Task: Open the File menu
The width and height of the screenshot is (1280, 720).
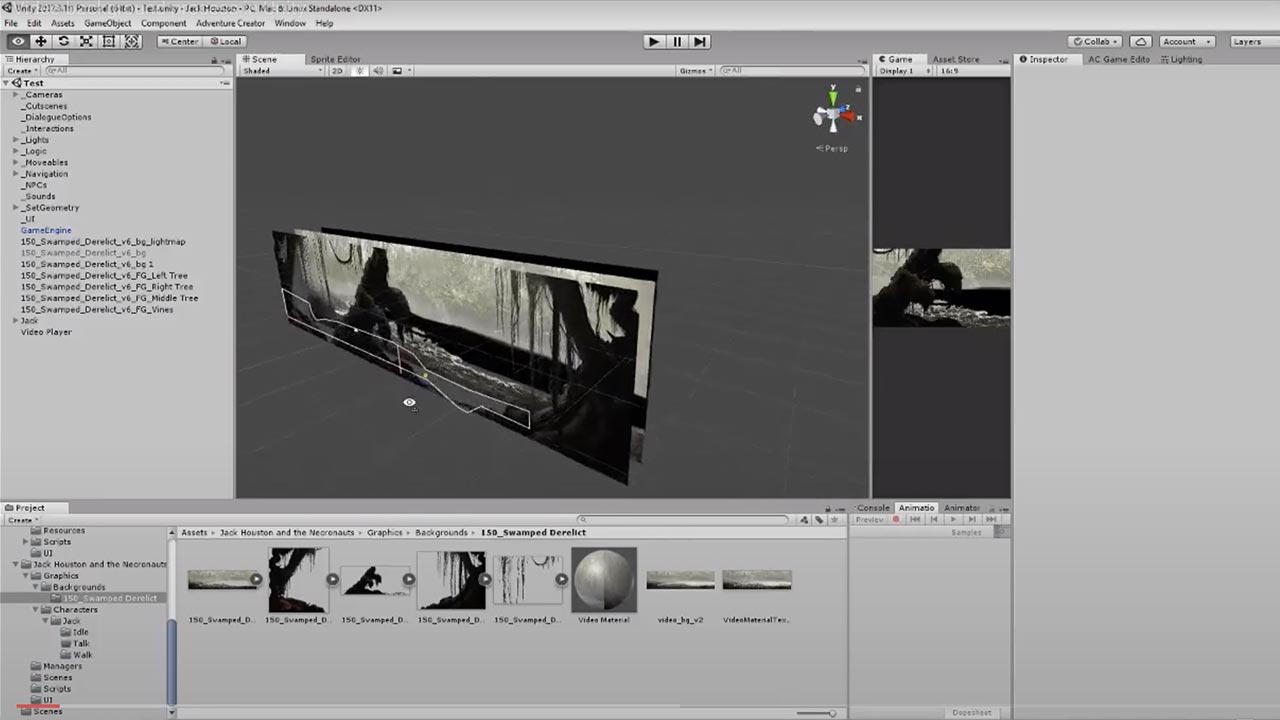Action: 11,23
